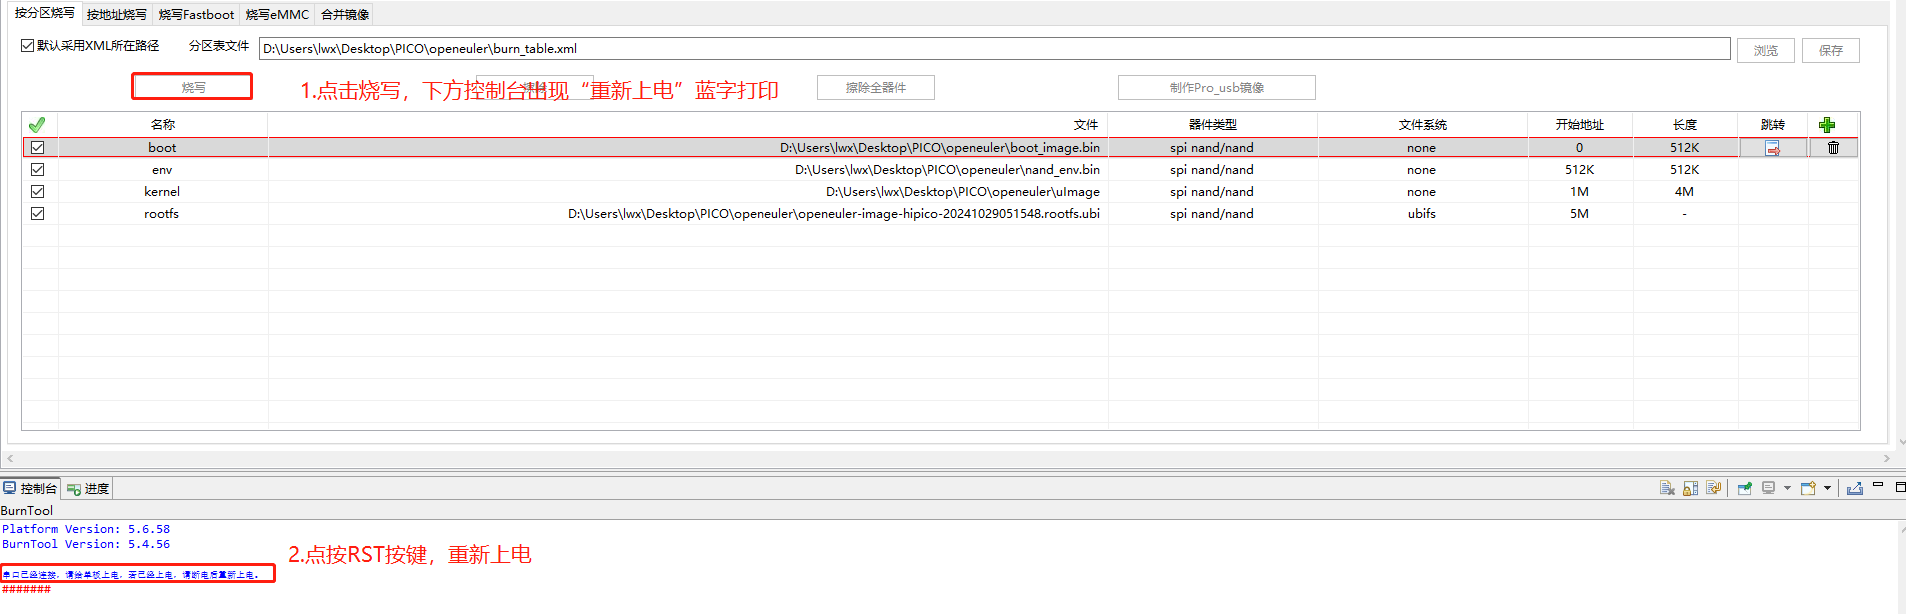Click the green plus add-partition icon
Viewport: 1906px width, 614px height.
(1827, 125)
